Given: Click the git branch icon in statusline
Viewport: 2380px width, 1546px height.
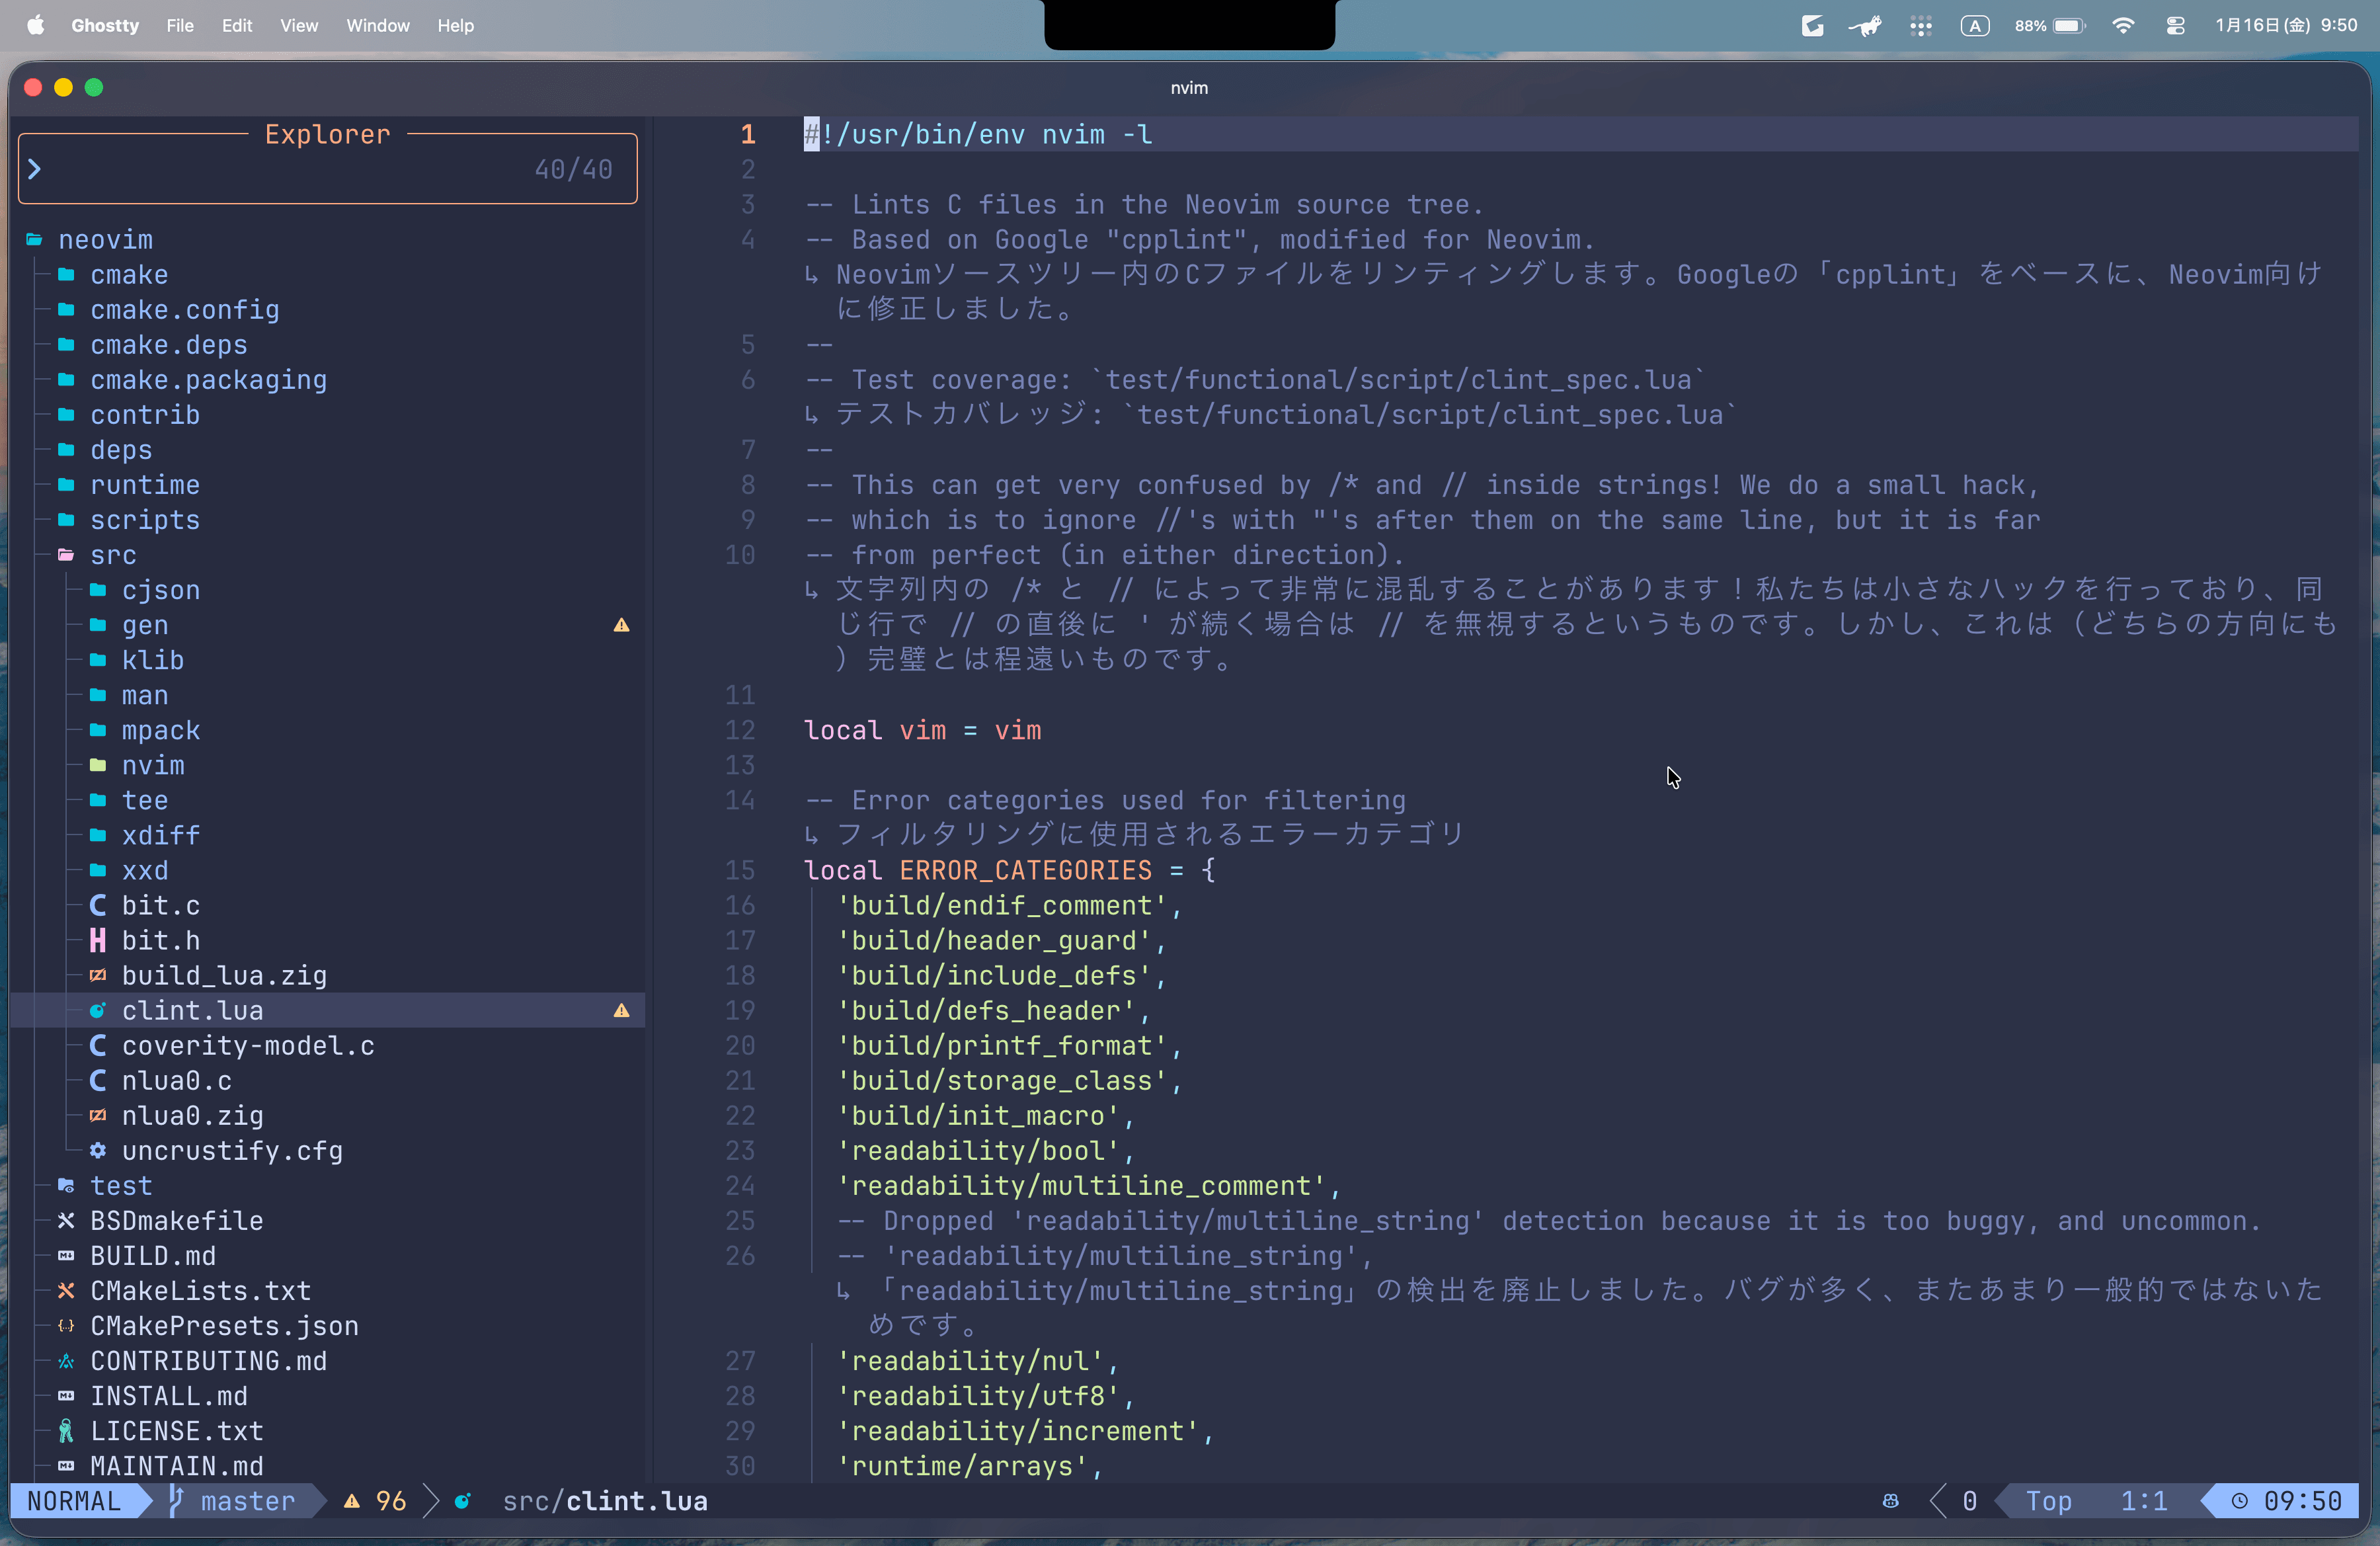Looking at the screenshot, I should tap(176, 1500).
